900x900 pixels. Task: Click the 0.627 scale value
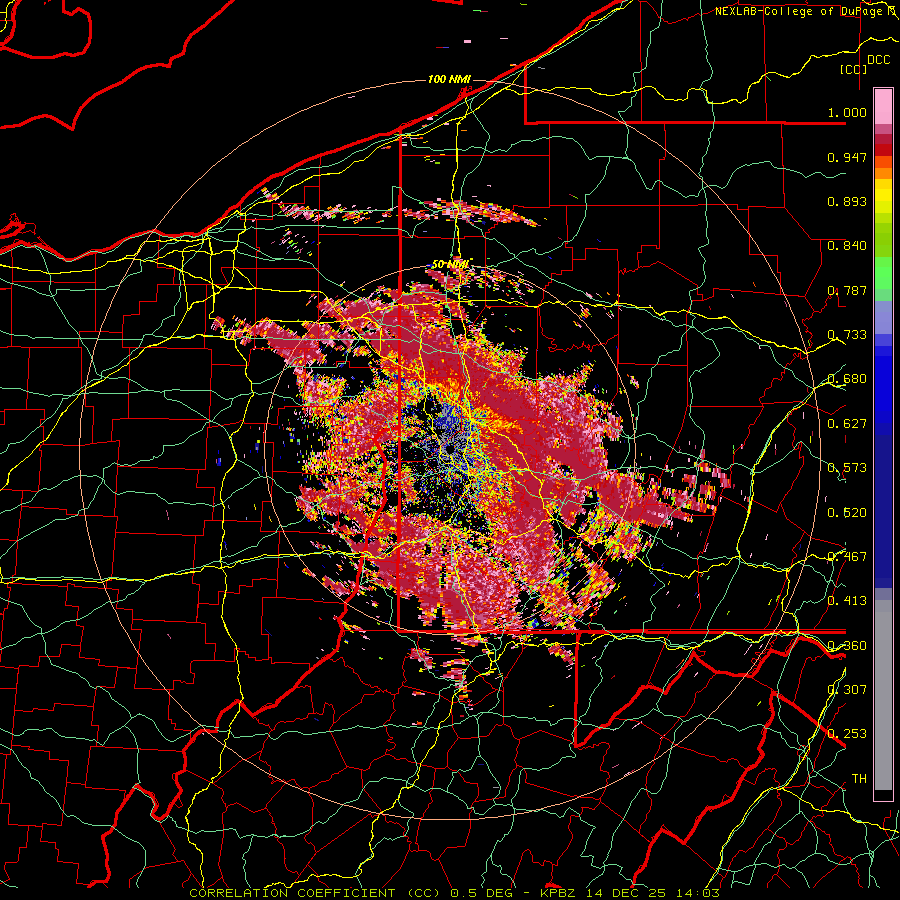click(x=847, y=424)
